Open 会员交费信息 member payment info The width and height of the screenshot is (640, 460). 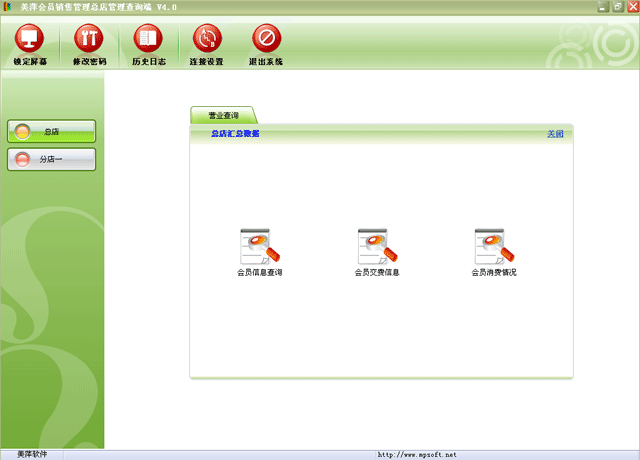[x=377, y=246]
